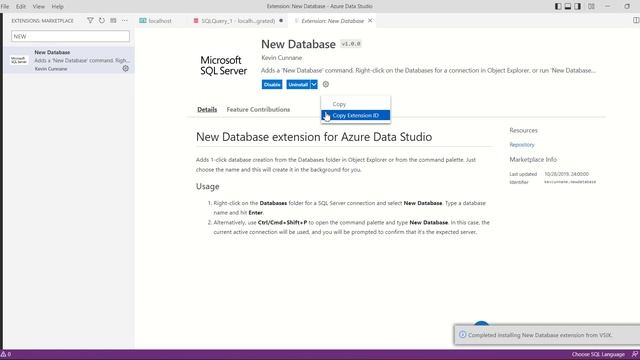Toggle secondary side bar layout icon
640x360 pixels.
pos(578,6)
